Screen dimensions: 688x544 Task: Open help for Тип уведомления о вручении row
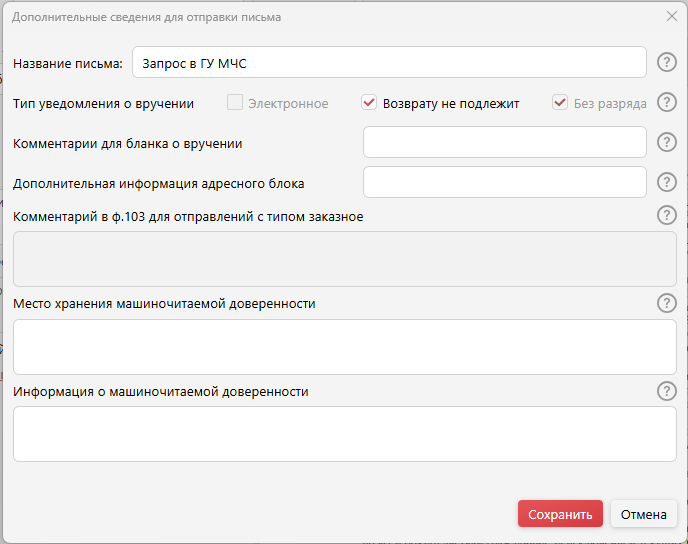pos(667,103)
